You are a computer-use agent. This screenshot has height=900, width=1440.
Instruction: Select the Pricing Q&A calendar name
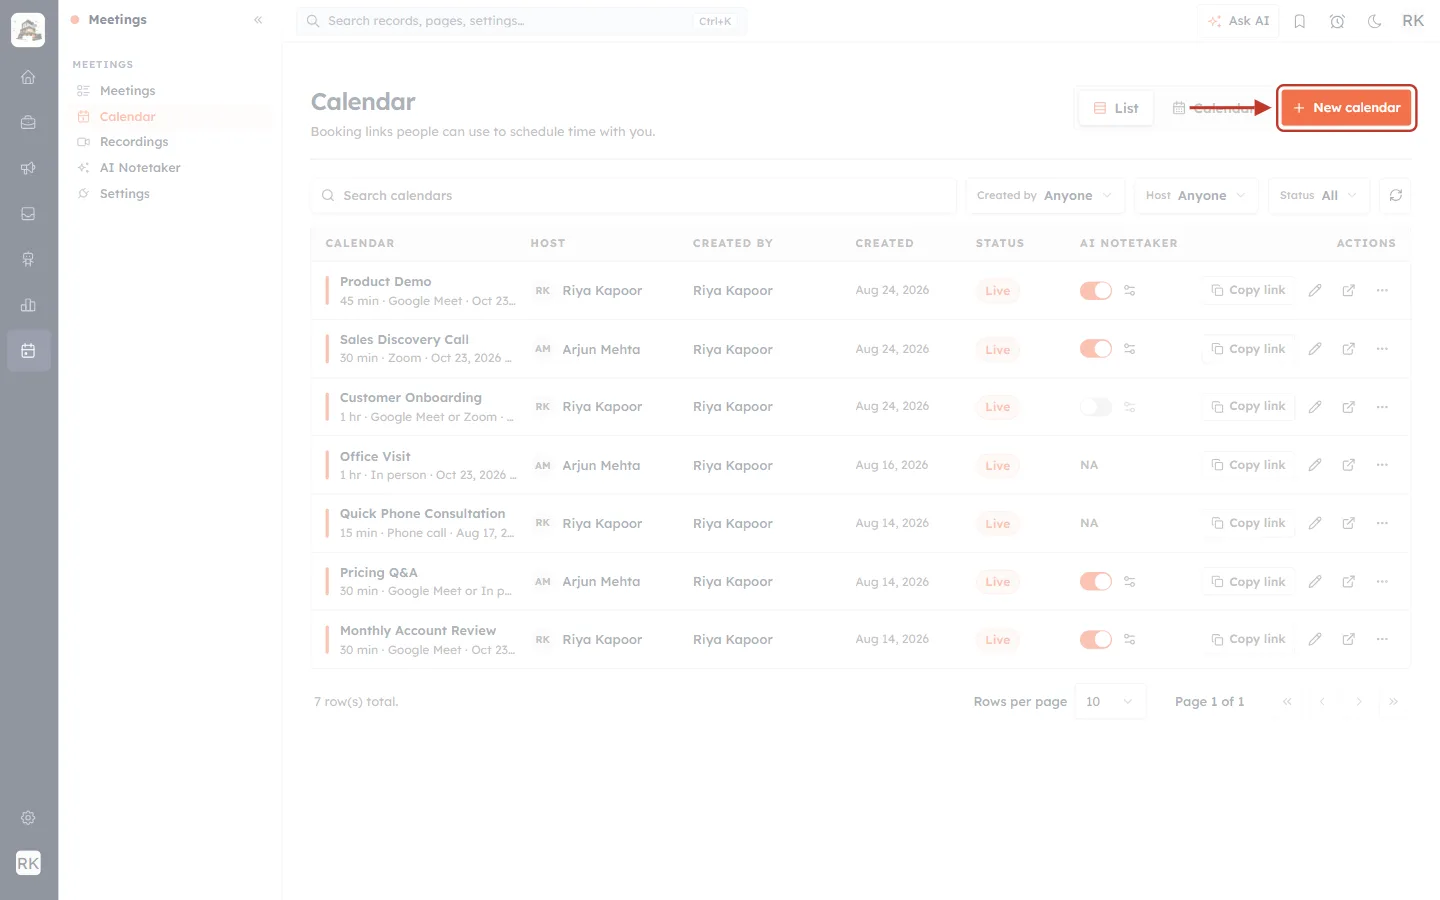click(x=379, y=573)
